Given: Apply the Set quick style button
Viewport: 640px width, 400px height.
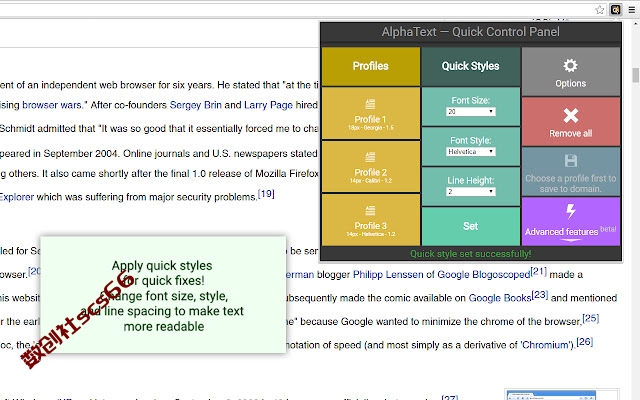Looking at the screenshot, I should (x=471, y=226).
